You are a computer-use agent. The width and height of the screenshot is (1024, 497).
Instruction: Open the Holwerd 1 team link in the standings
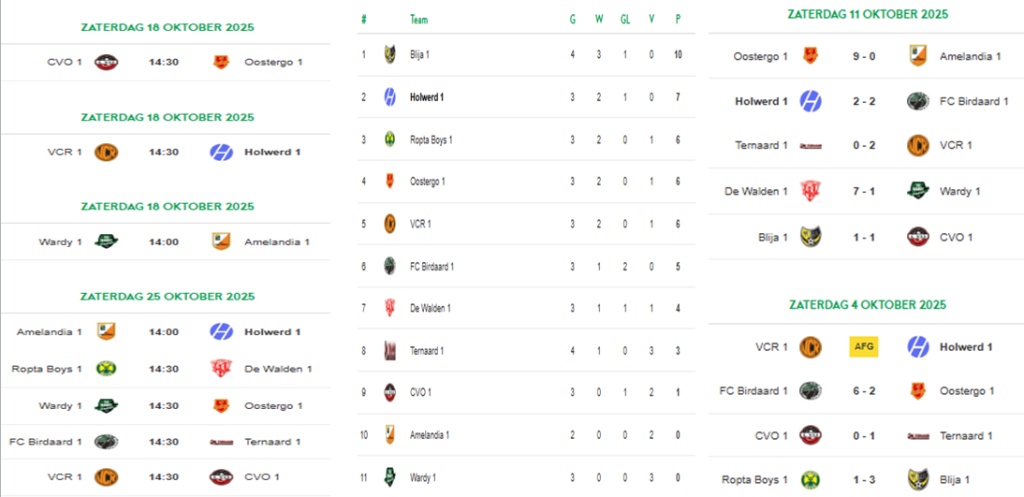pos(427,97)
